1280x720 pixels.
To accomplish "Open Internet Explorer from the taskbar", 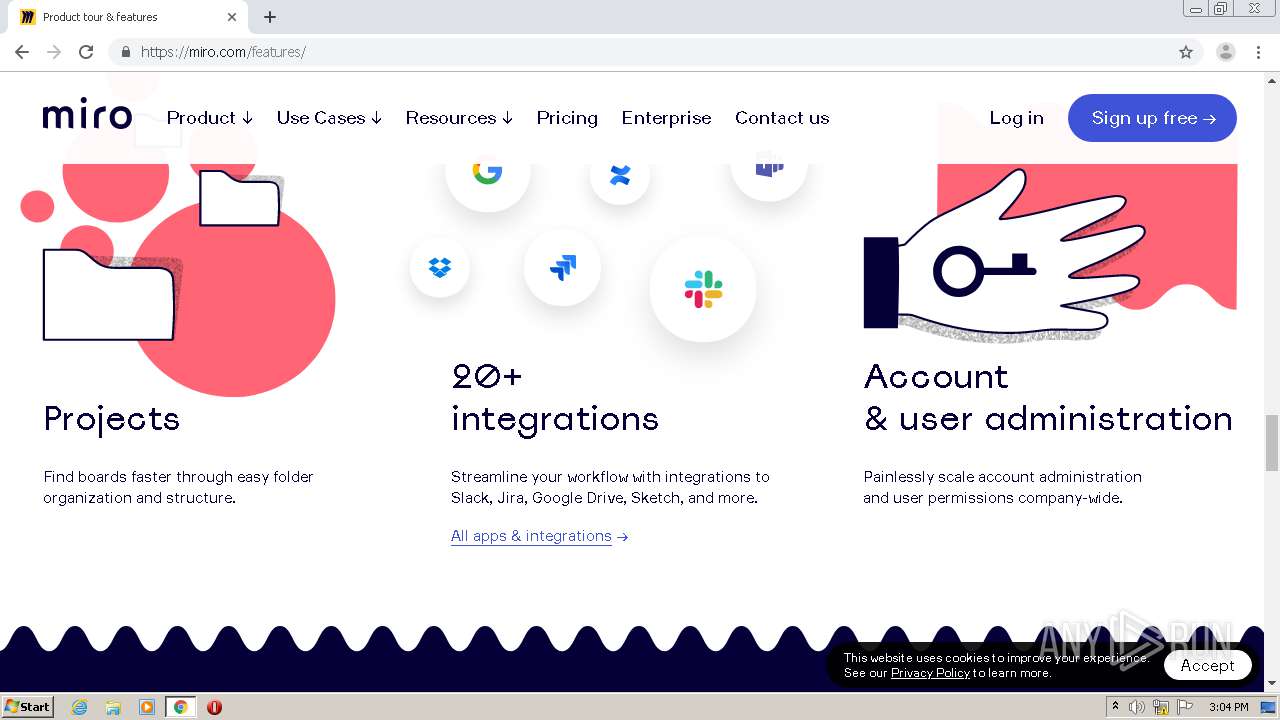I will tap(80, 707).
